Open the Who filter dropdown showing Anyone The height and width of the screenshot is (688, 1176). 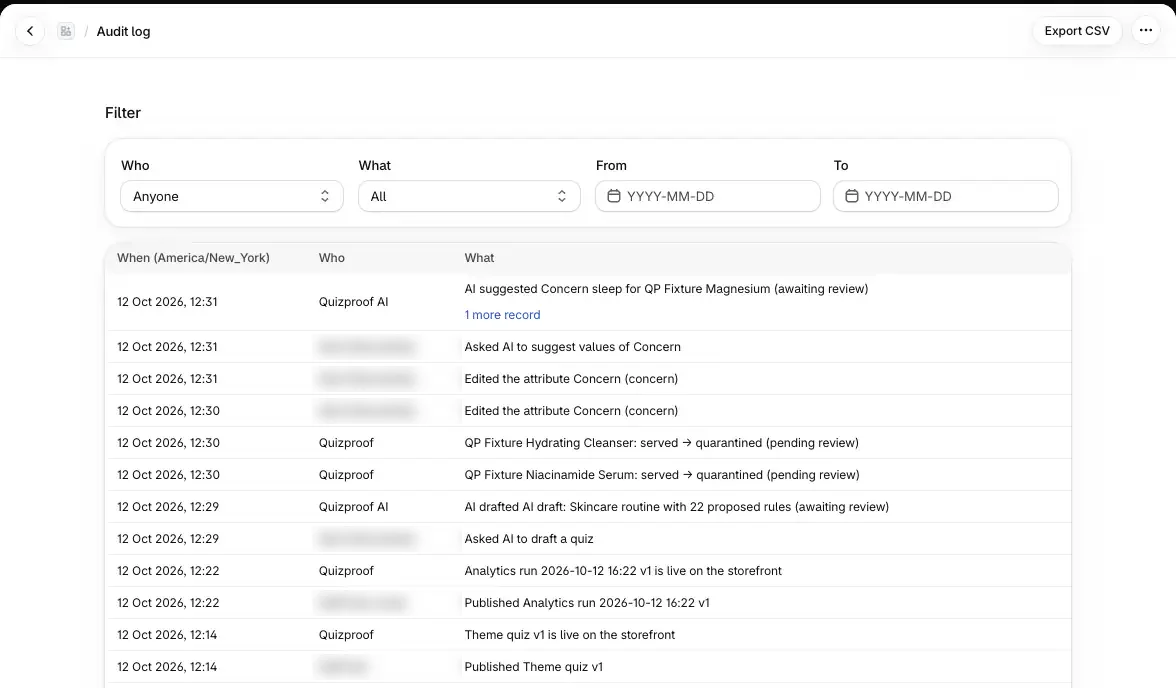[232, 196]
